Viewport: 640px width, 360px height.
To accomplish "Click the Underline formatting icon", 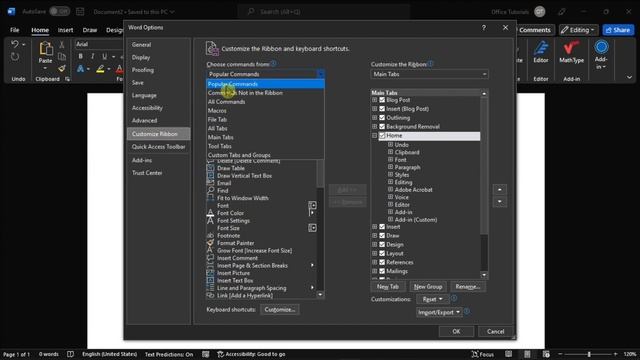I will point(104,56).
